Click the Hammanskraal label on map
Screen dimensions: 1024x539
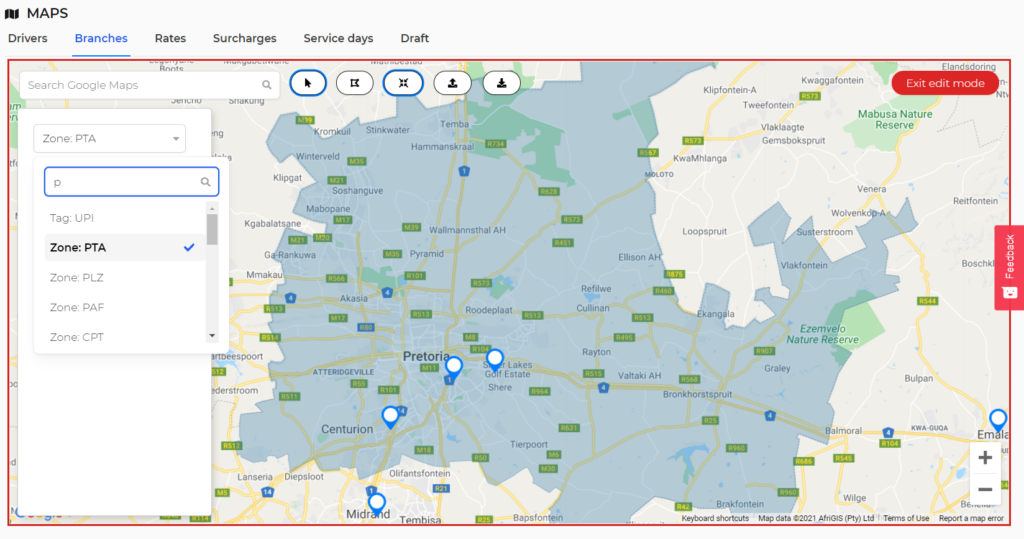tap(442, 146)
